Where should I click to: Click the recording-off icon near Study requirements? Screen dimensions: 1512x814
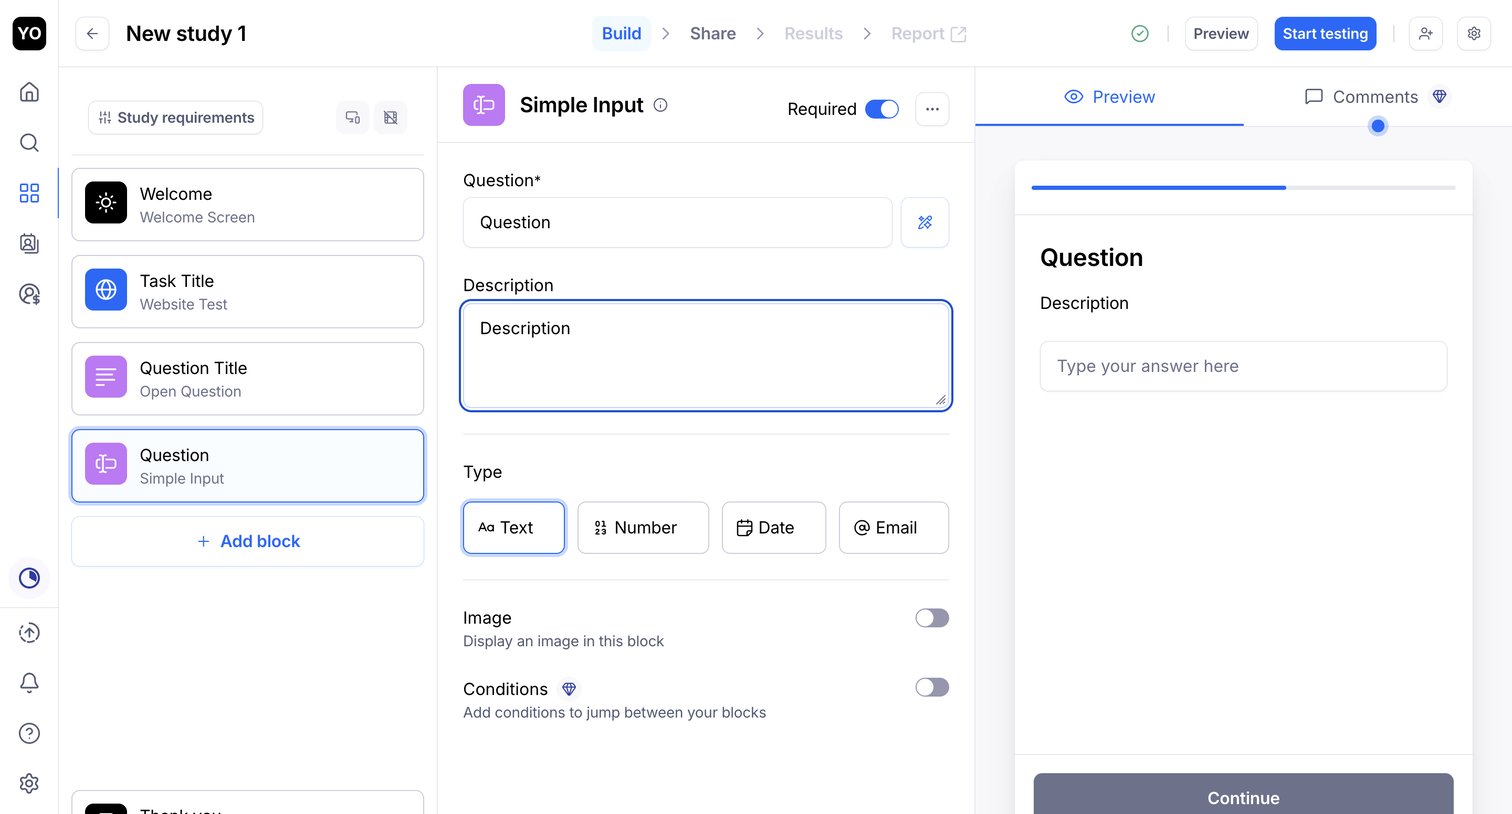click(x=391, y=117)
